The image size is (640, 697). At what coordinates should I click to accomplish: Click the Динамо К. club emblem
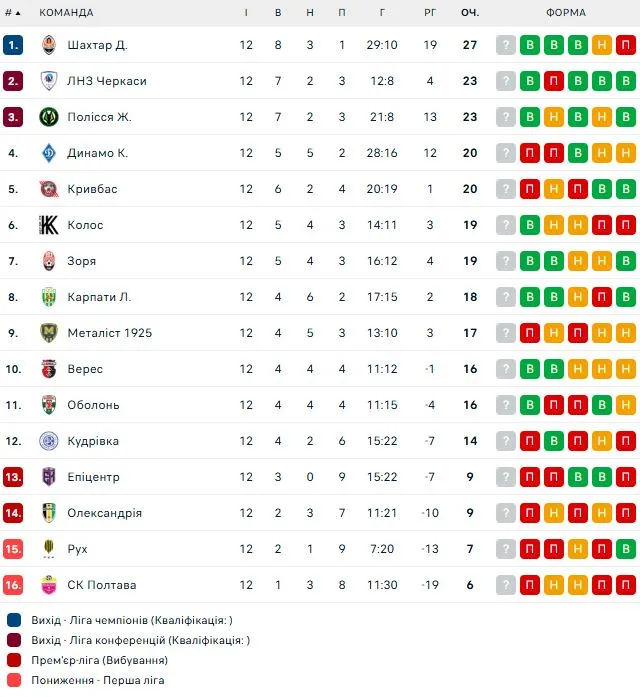point(49,153)
